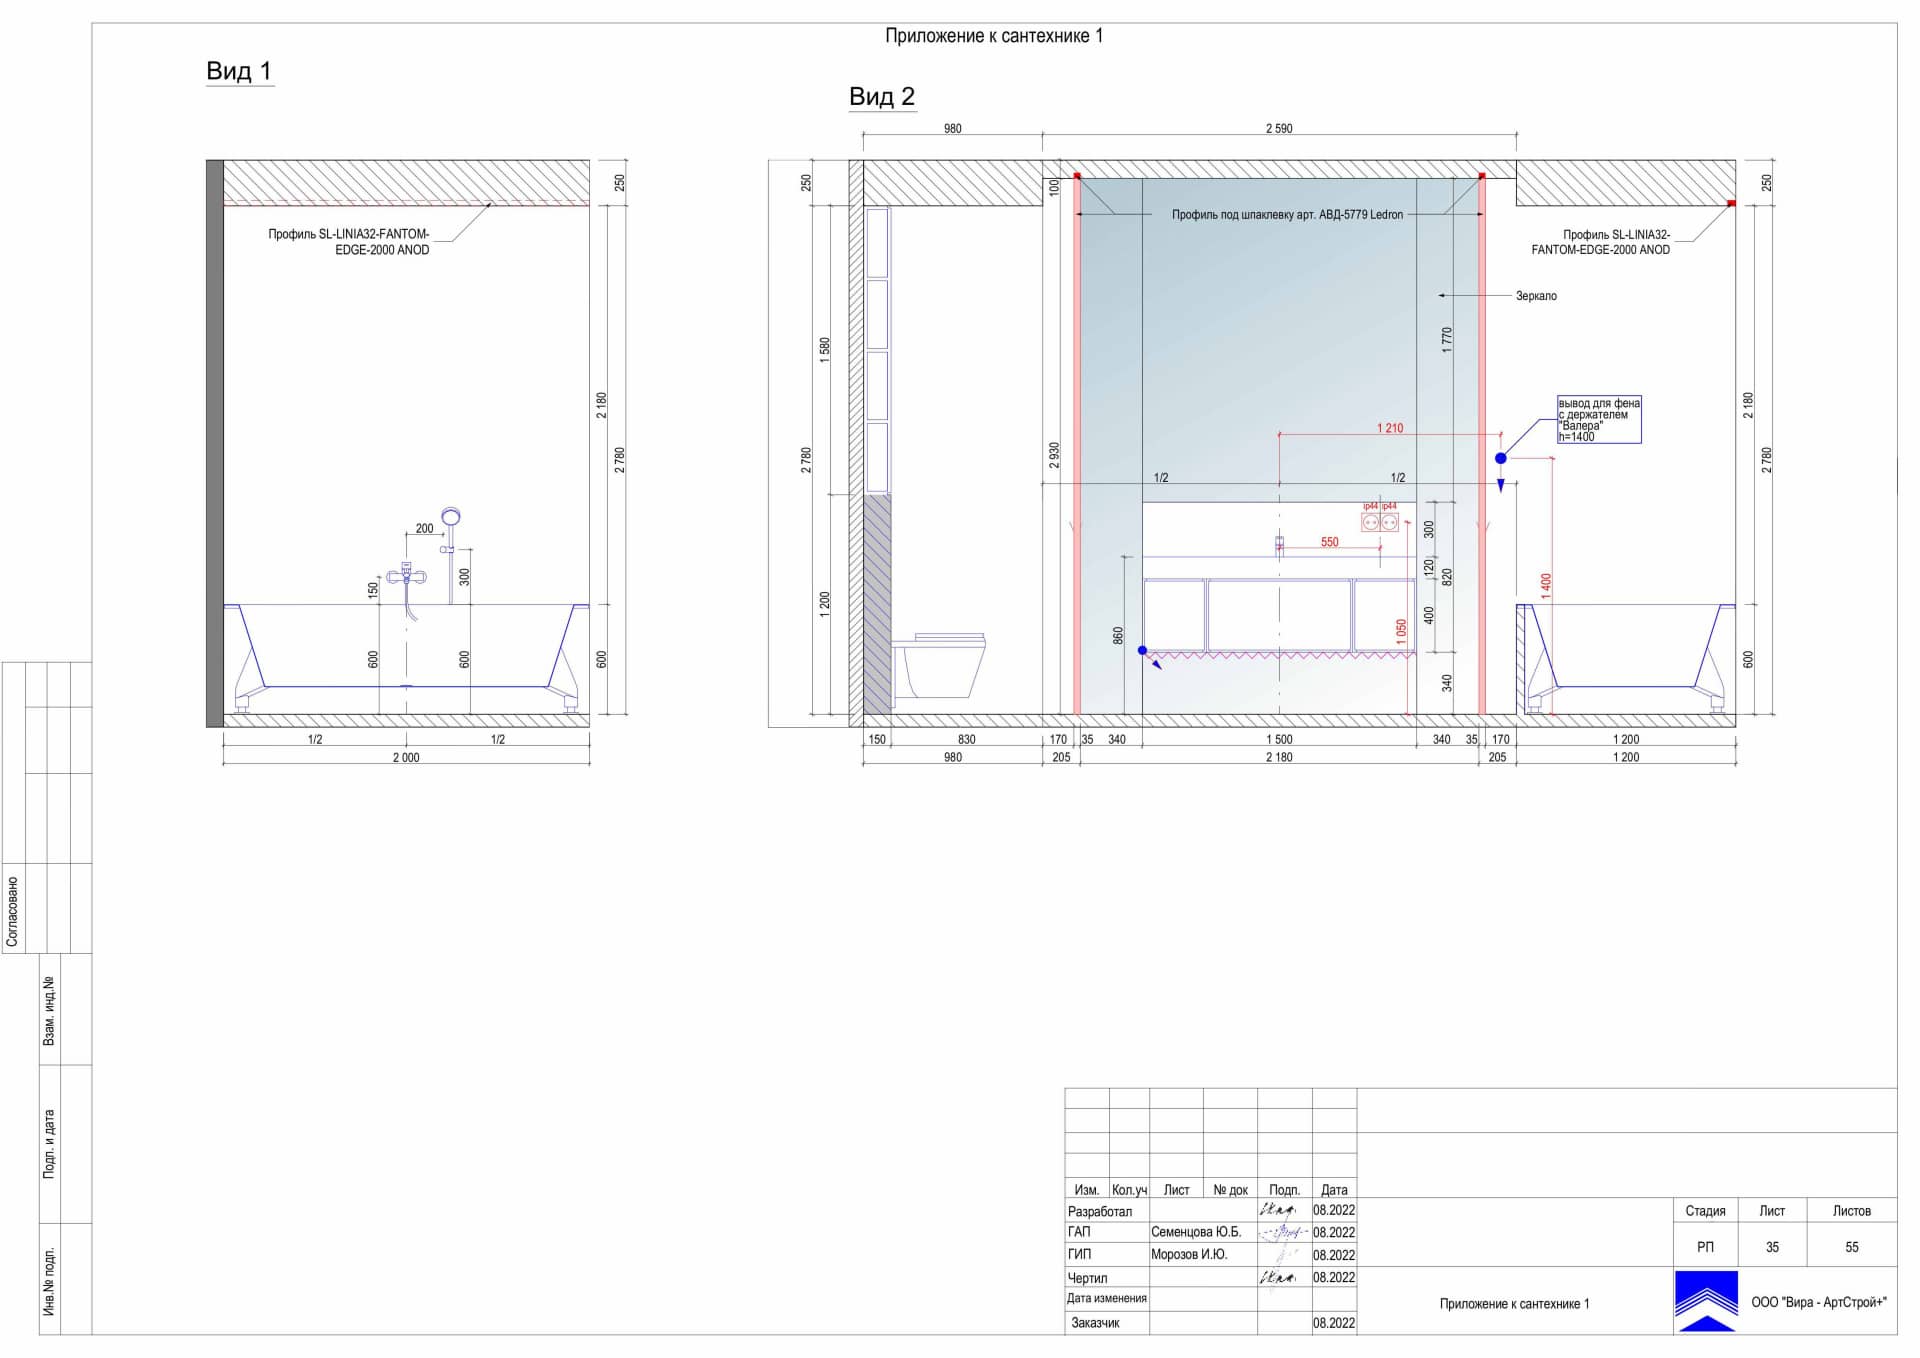Screen dimensions: 1920x1358
Task: Select the red "1 050" vertical dimension
Action: (x=1401, y=632)
